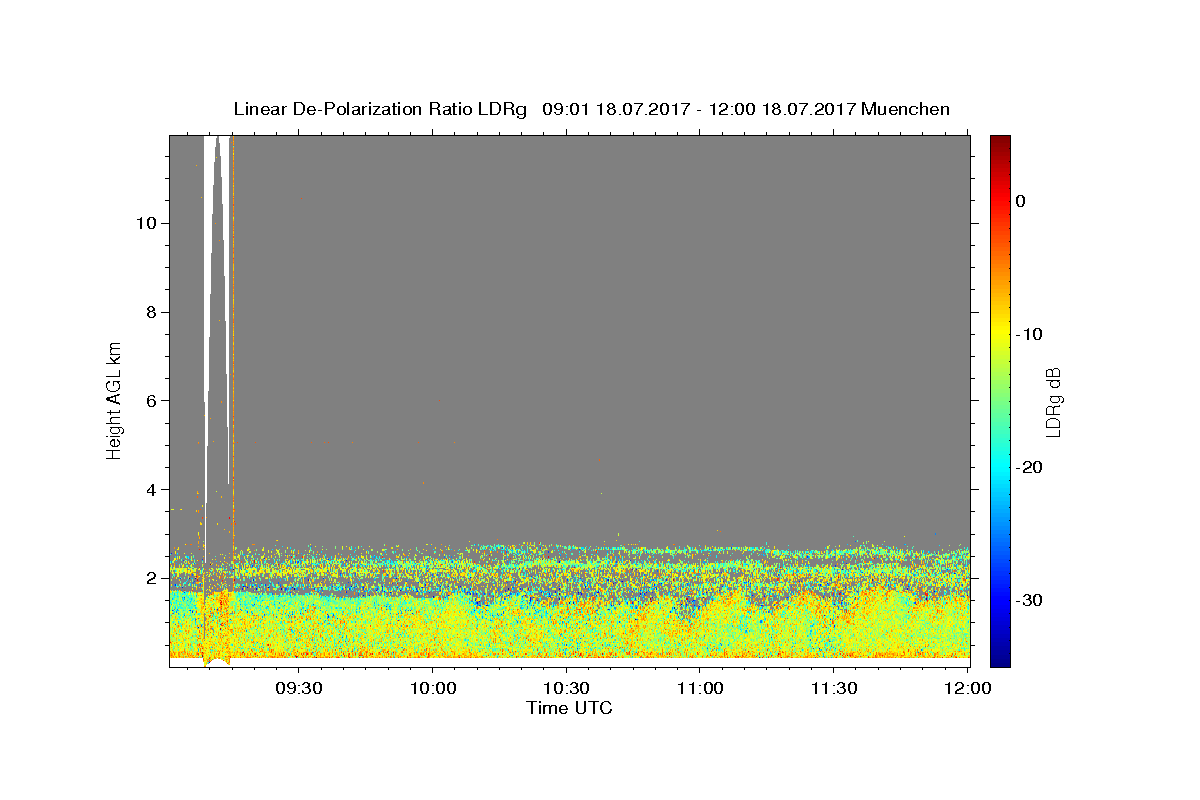Click the -20 dB colorbar label
The image size is (1200, 800).
pyautogui.click(x=1029, y=467)
